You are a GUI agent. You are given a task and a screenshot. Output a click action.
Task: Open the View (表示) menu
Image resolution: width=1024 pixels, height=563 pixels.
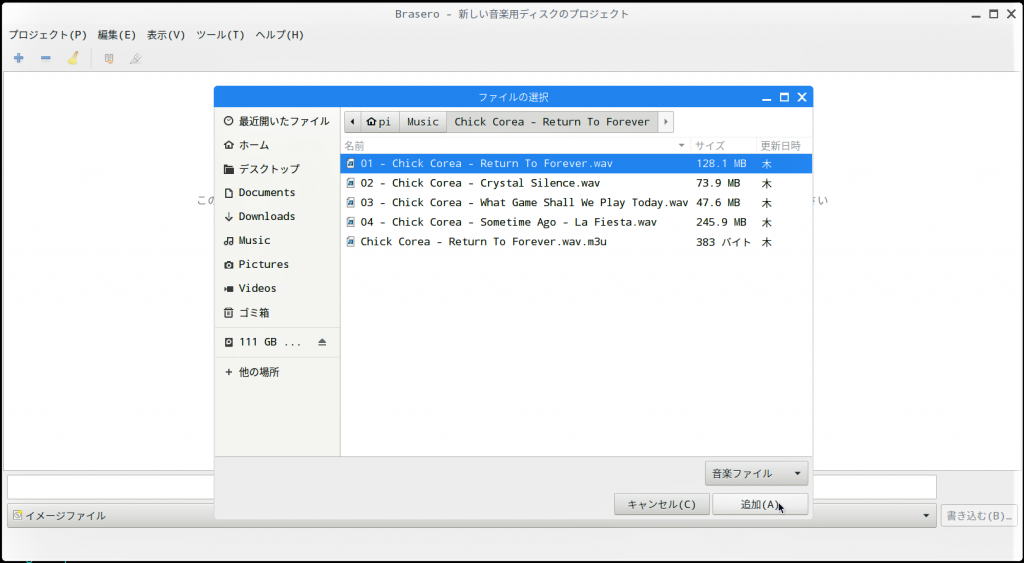coord(166,35)
